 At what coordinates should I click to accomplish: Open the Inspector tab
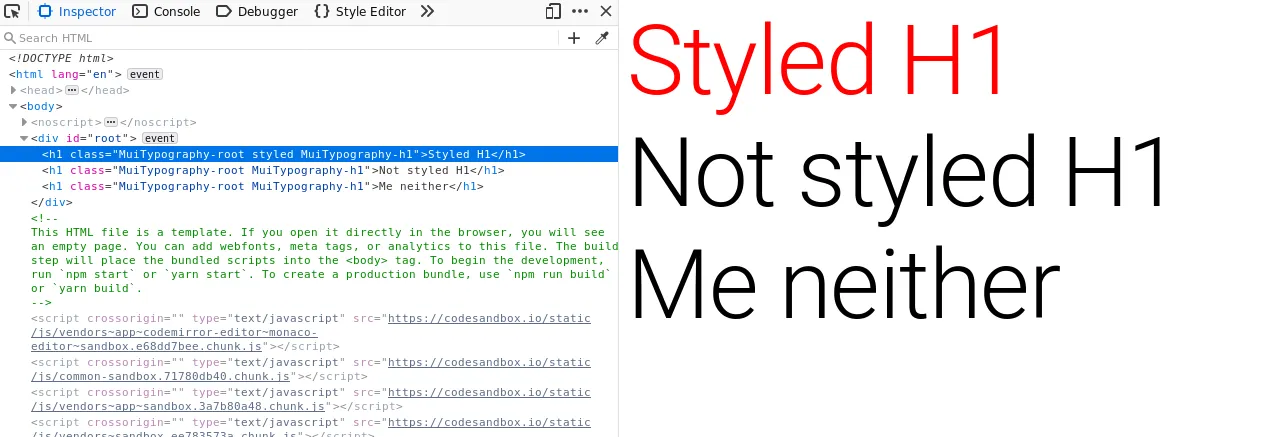77,12
